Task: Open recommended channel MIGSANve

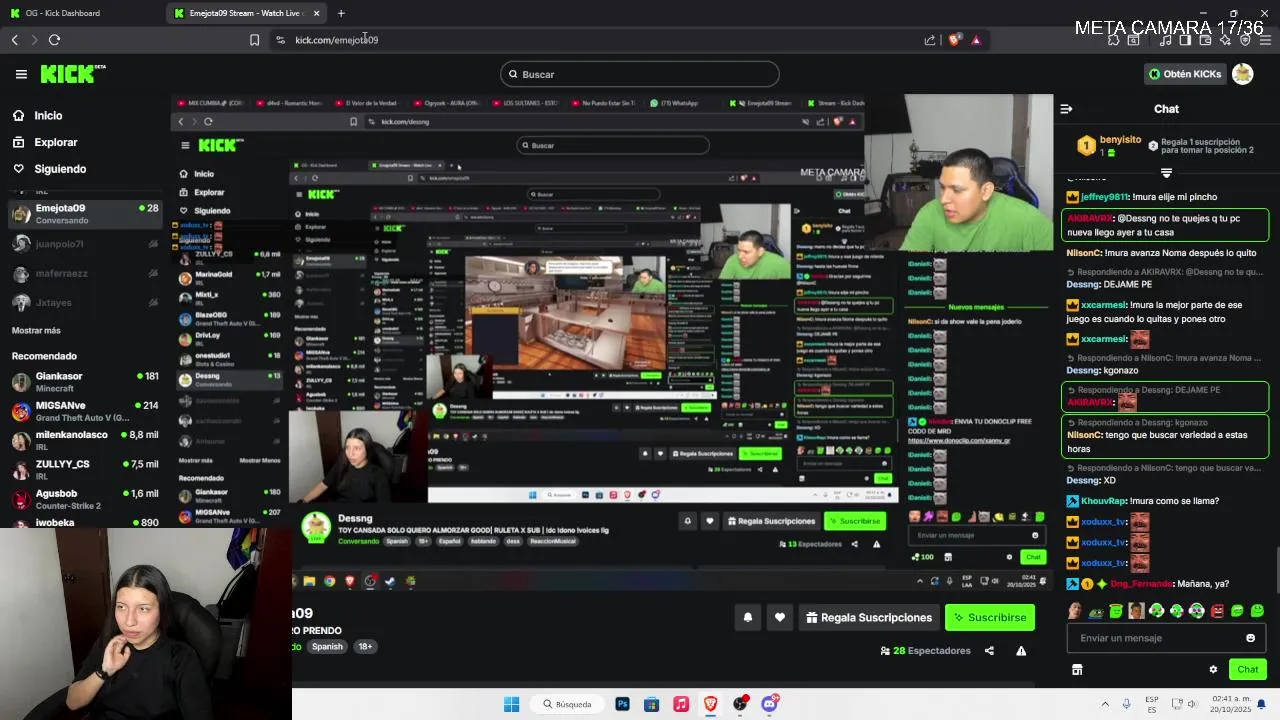Action: [x=84, y=411]
